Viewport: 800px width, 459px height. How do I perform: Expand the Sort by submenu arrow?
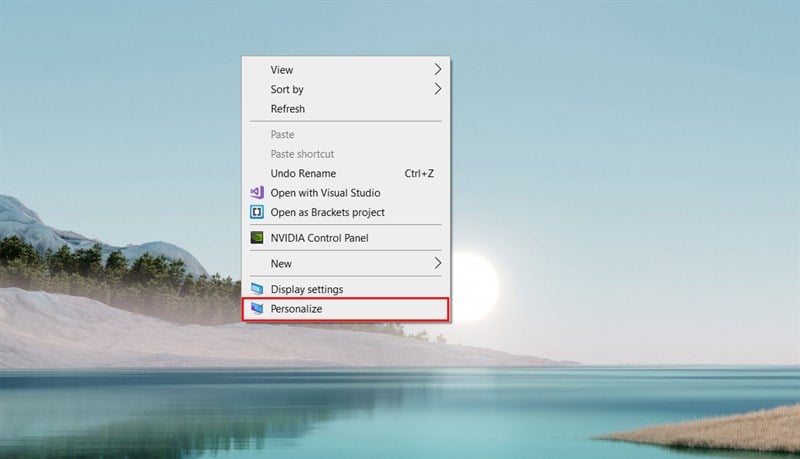click(437, 89)
